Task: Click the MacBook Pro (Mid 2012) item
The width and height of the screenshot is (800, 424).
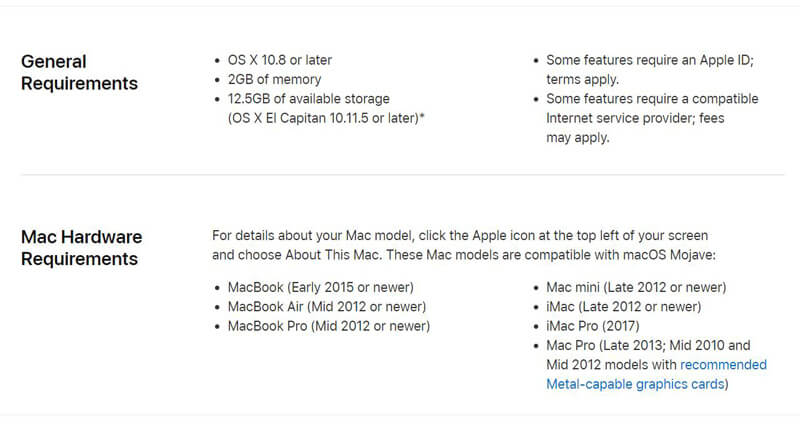Action: pos(329,326)
